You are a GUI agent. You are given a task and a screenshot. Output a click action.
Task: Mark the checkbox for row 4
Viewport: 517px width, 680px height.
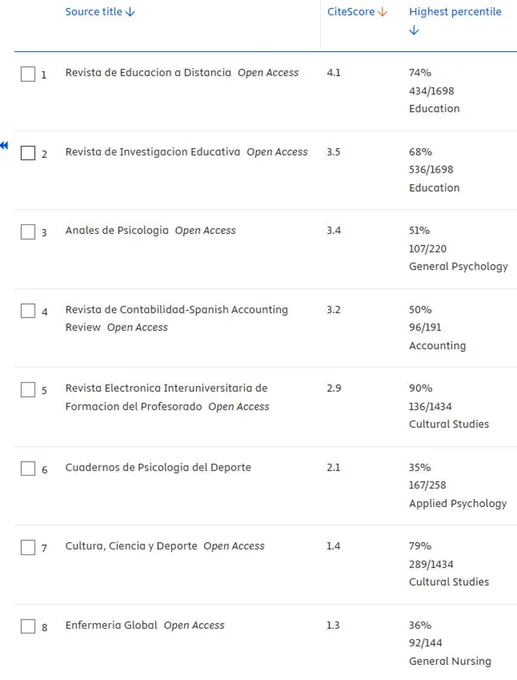pos(28,311)
